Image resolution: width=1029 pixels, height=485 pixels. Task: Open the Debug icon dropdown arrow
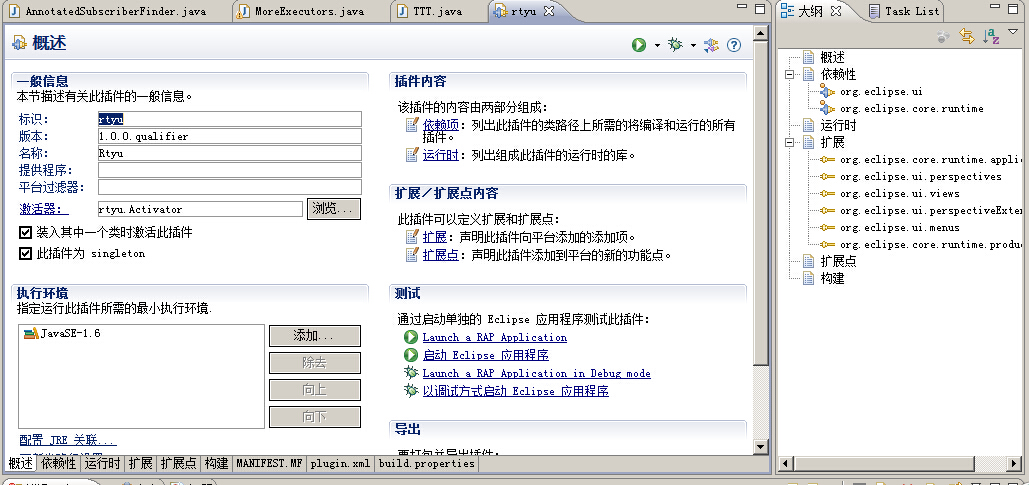(693, 45)
